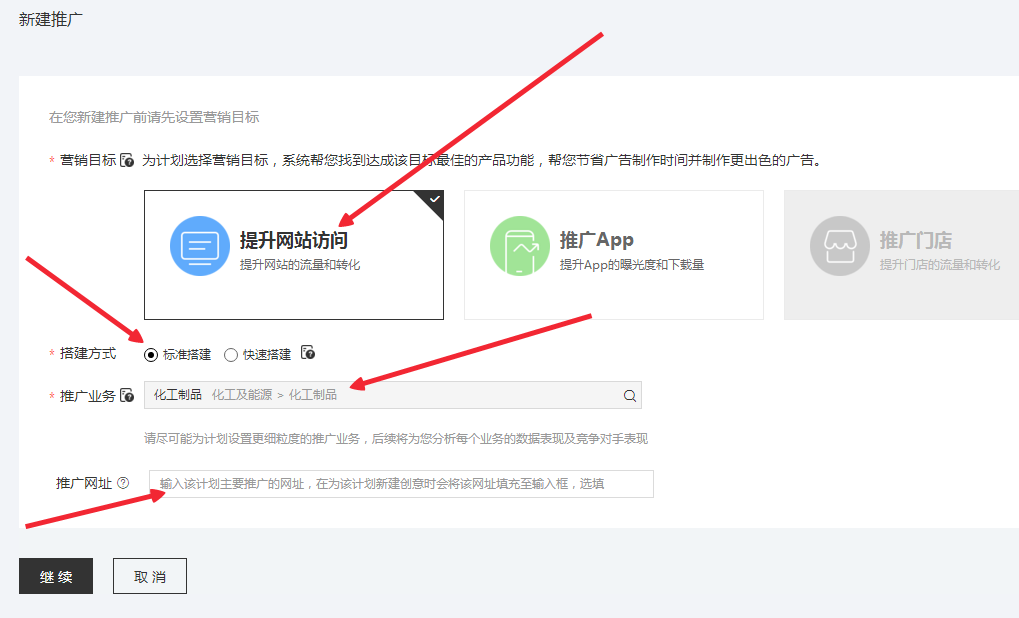This screenshot has height=618, width=1019.
Task: Click the help icon beside 快速搭建
Action: coord(307,352)
